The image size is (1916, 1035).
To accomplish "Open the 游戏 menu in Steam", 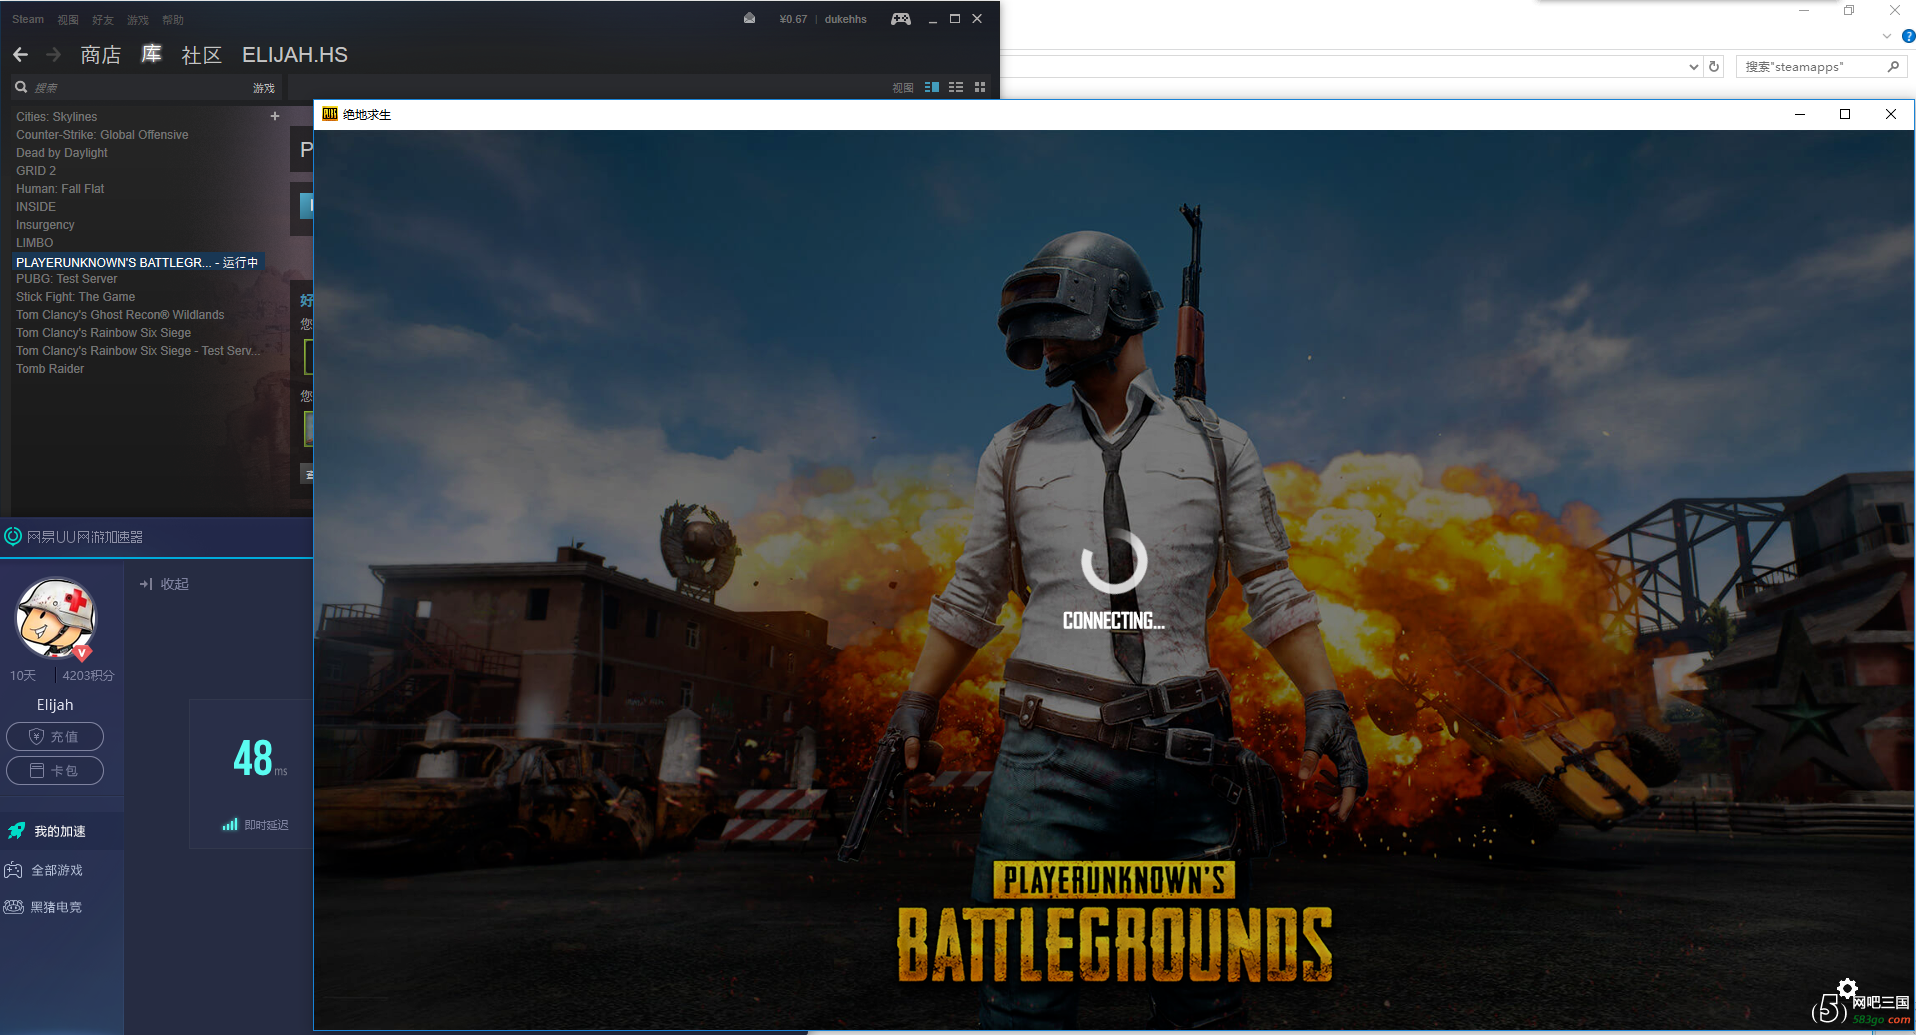I will tap(138, 20).
